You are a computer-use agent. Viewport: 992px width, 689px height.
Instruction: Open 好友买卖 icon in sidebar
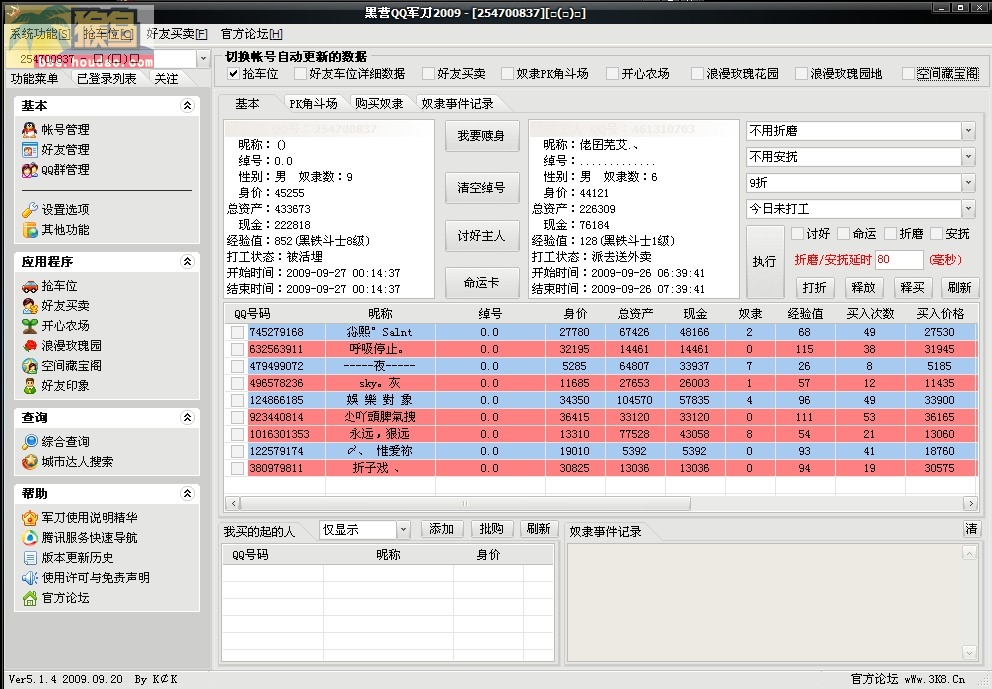point(29,306)
